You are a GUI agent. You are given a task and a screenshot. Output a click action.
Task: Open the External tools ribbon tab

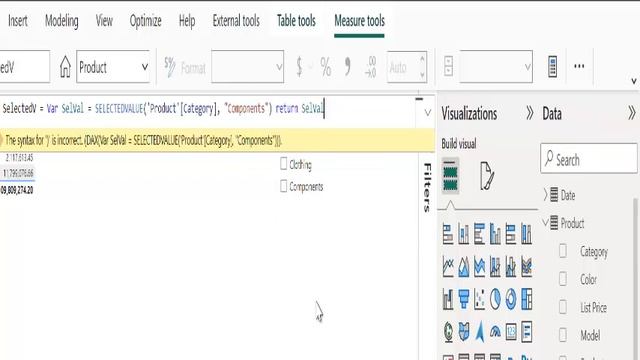[x=236, y=20]
